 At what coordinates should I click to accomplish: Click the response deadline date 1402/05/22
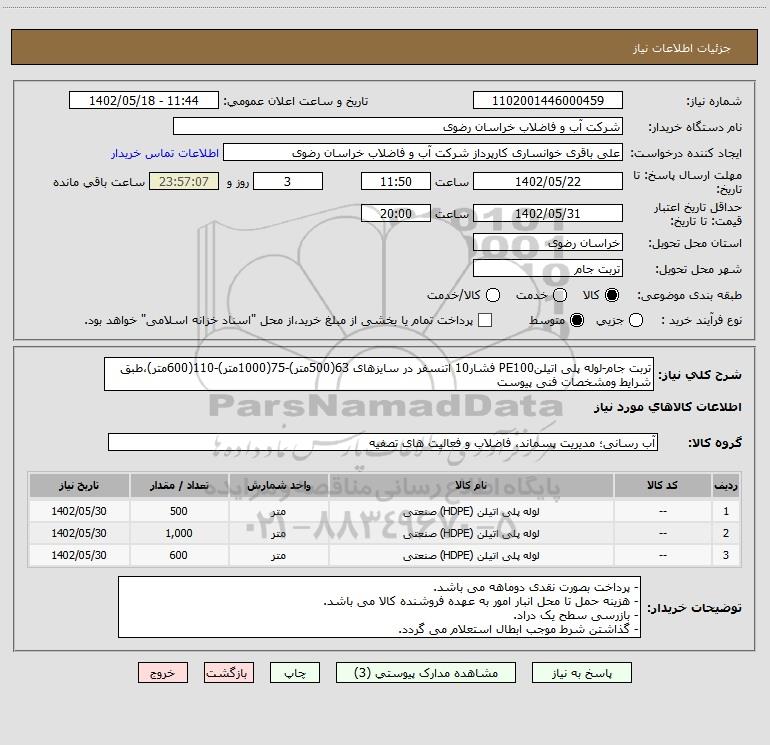[548, 181]
